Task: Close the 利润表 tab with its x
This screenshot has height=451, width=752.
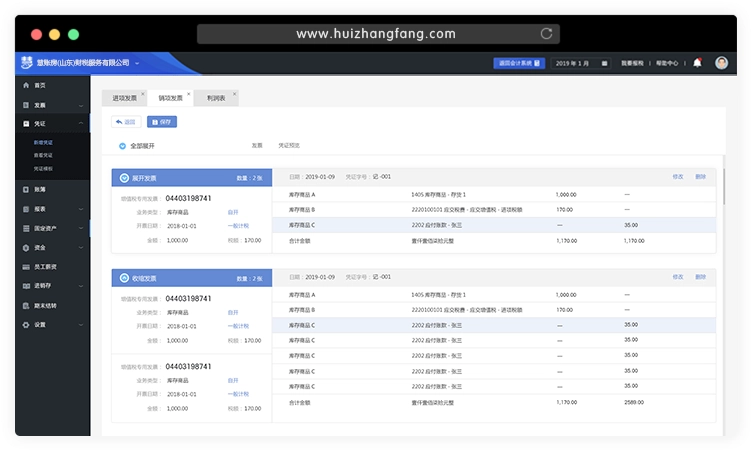Action: 235,94
